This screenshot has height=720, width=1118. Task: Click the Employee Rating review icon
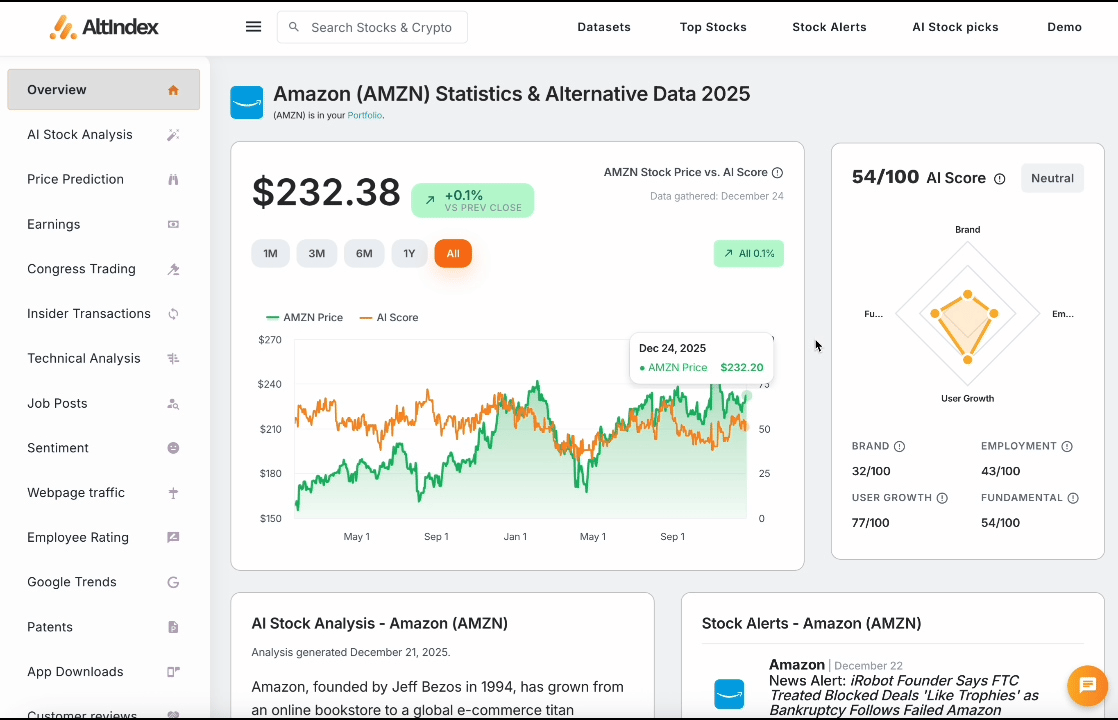[x=173, y=538]
